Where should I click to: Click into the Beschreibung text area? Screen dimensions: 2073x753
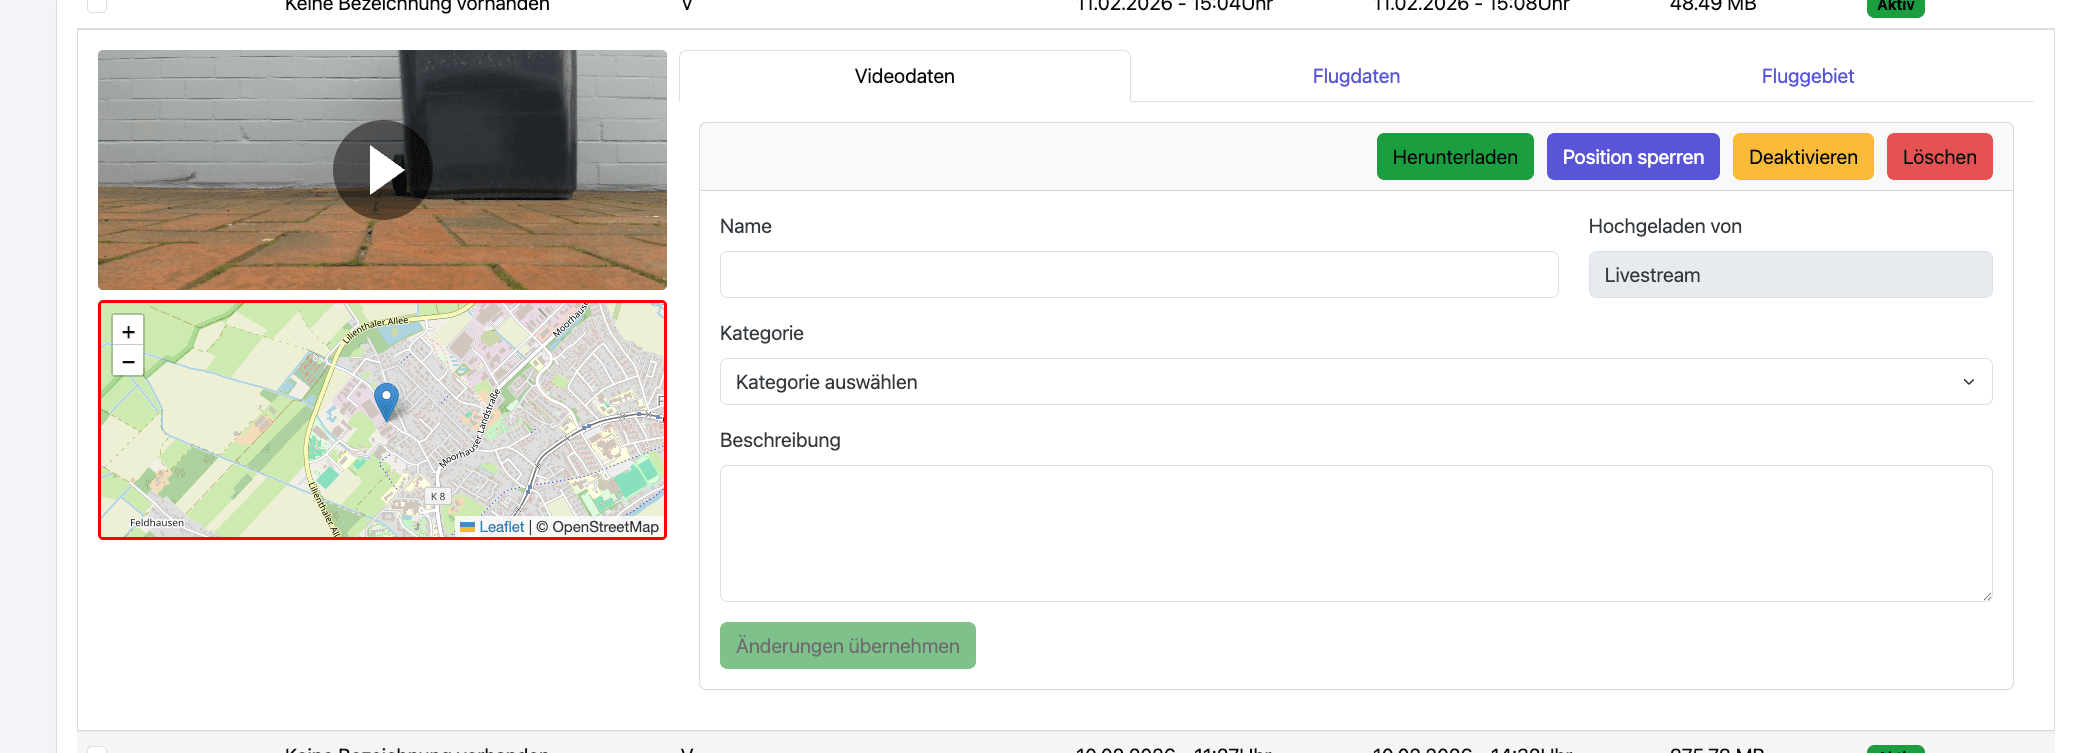[x=1355, y=533]
